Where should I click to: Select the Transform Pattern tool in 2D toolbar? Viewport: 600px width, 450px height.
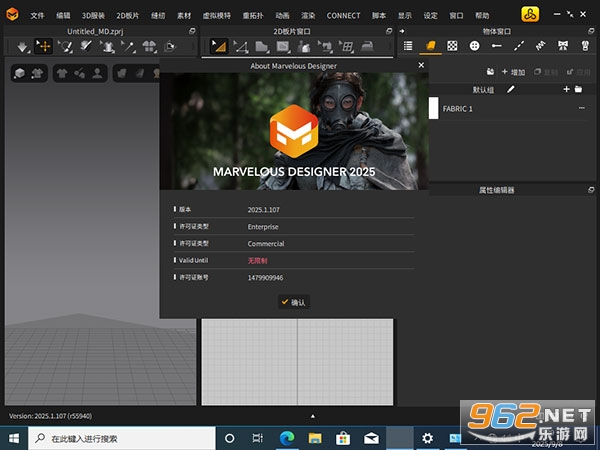click(x=219, y=47)
